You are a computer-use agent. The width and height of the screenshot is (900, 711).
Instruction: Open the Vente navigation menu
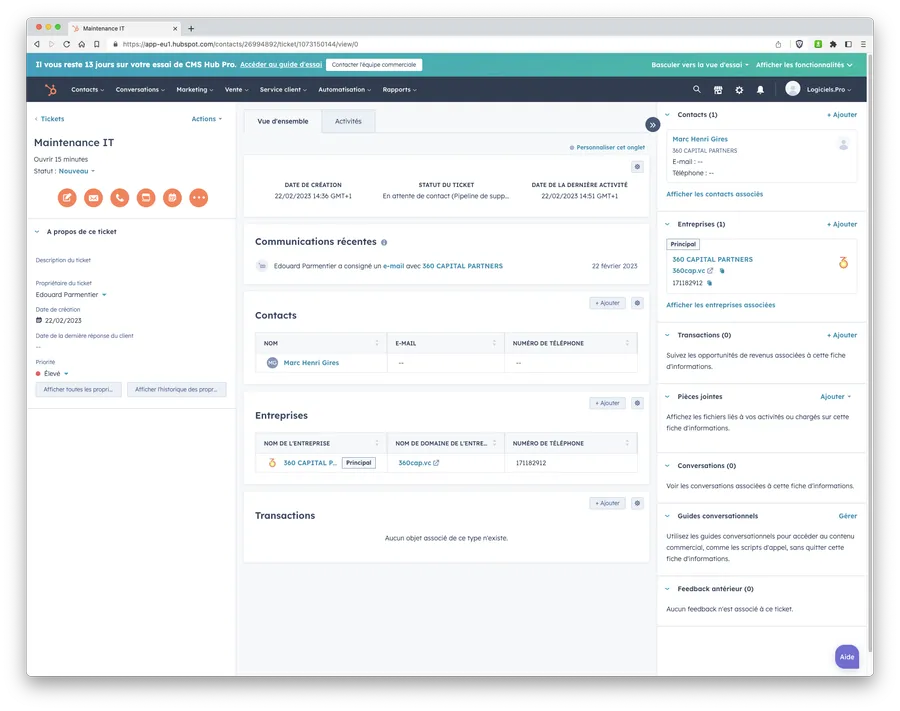236,90
